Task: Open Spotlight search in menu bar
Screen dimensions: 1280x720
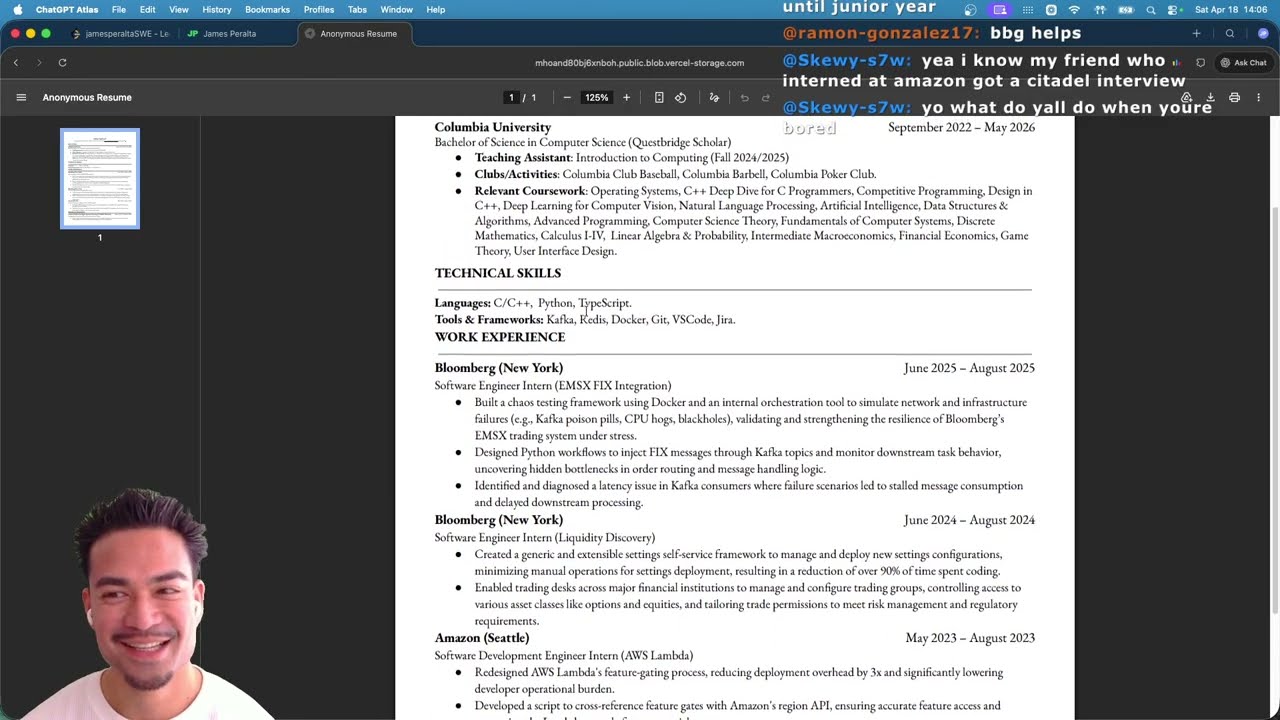Action: click(x=1151, y=9)
